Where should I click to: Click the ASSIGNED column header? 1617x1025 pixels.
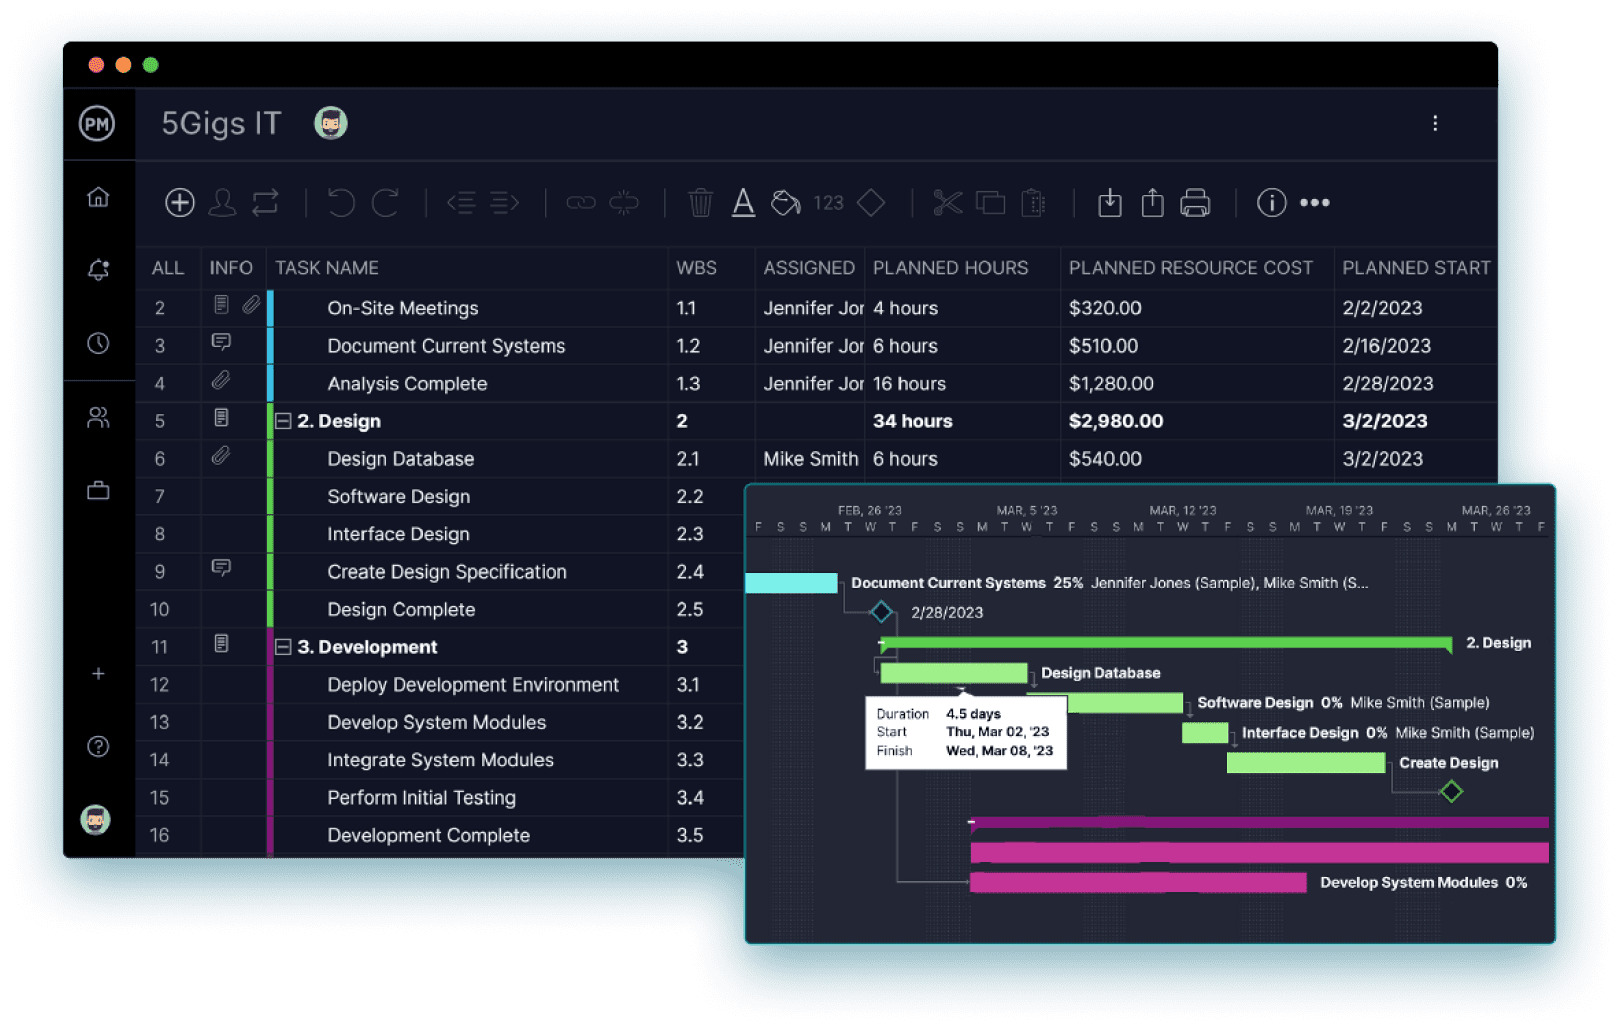point(809,268)
